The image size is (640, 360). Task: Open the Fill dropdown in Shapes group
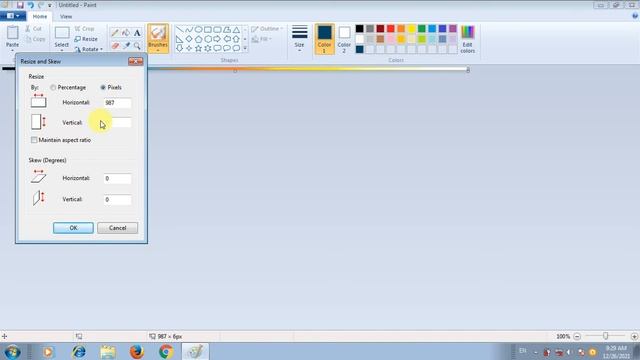(261, 39)
